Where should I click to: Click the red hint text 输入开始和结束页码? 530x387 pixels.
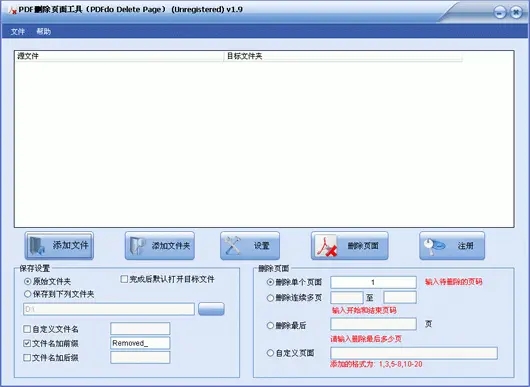point(364,310)
